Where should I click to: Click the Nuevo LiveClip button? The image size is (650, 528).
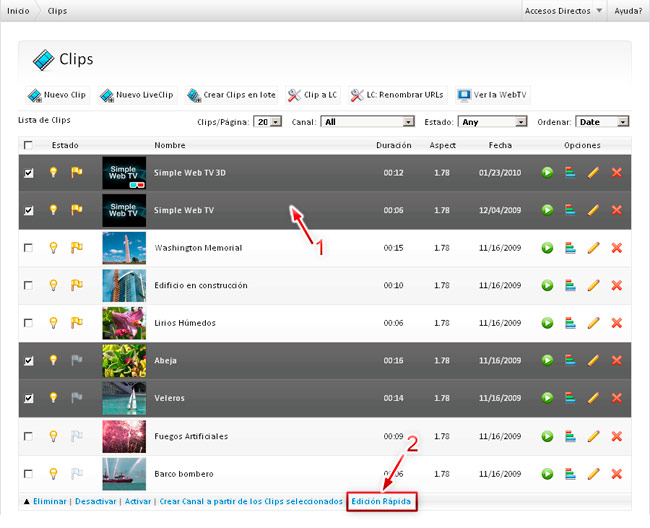click(137, 95)
